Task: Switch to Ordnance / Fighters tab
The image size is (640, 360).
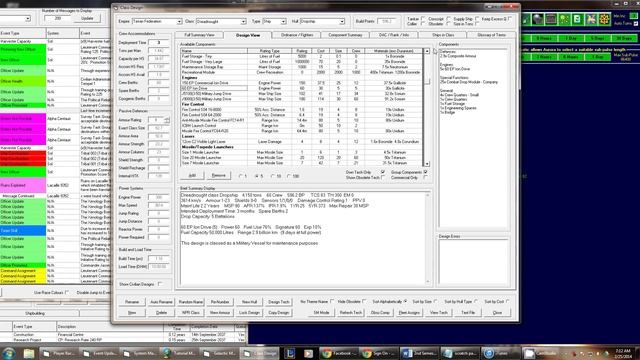Action: (297, 35)
